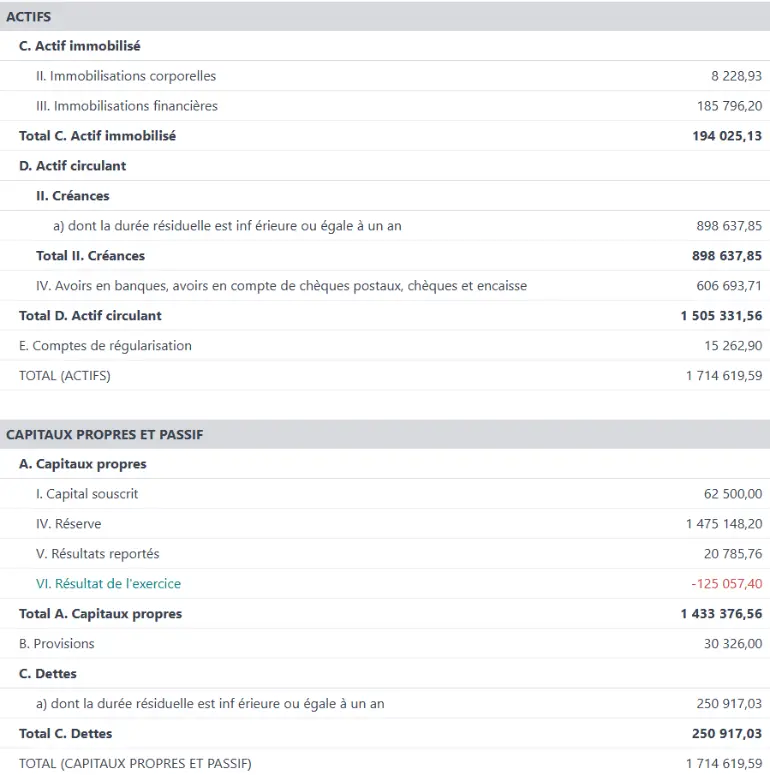Select the "IV. Avoirs en banques" row label
The image size is (770, 775).
tap(281, 286)
